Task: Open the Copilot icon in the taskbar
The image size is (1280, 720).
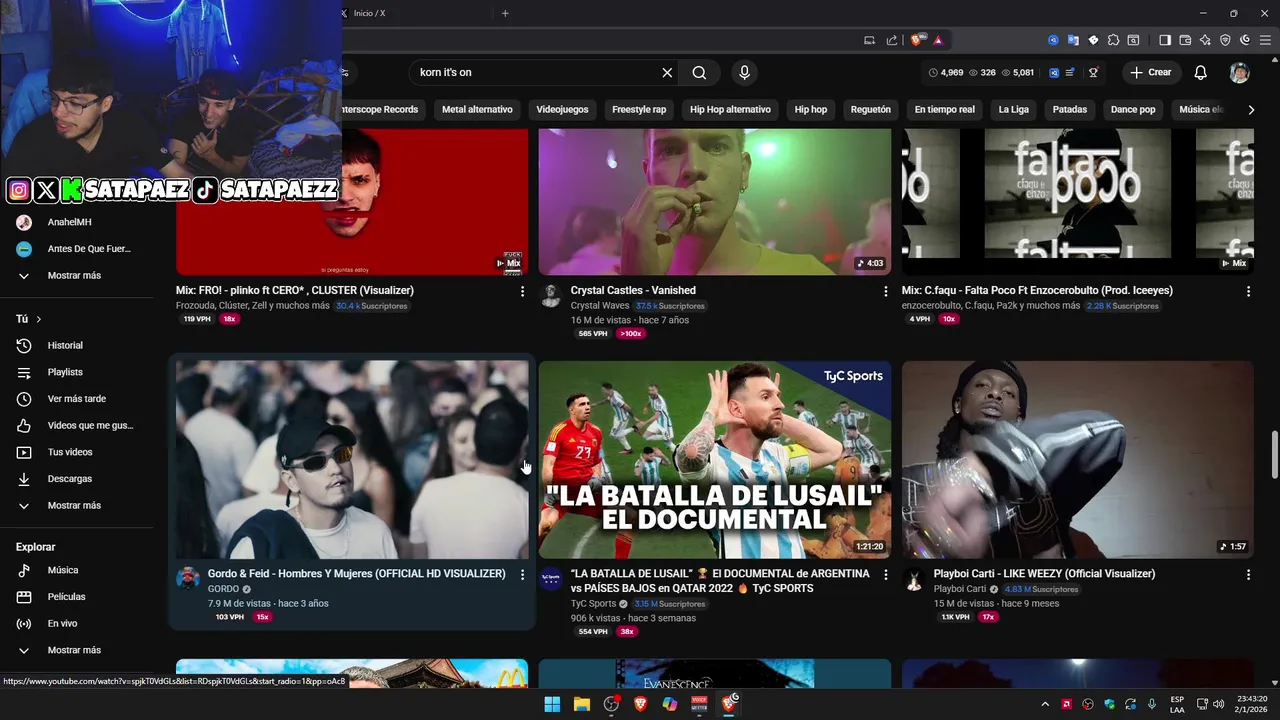Action: 670,704
